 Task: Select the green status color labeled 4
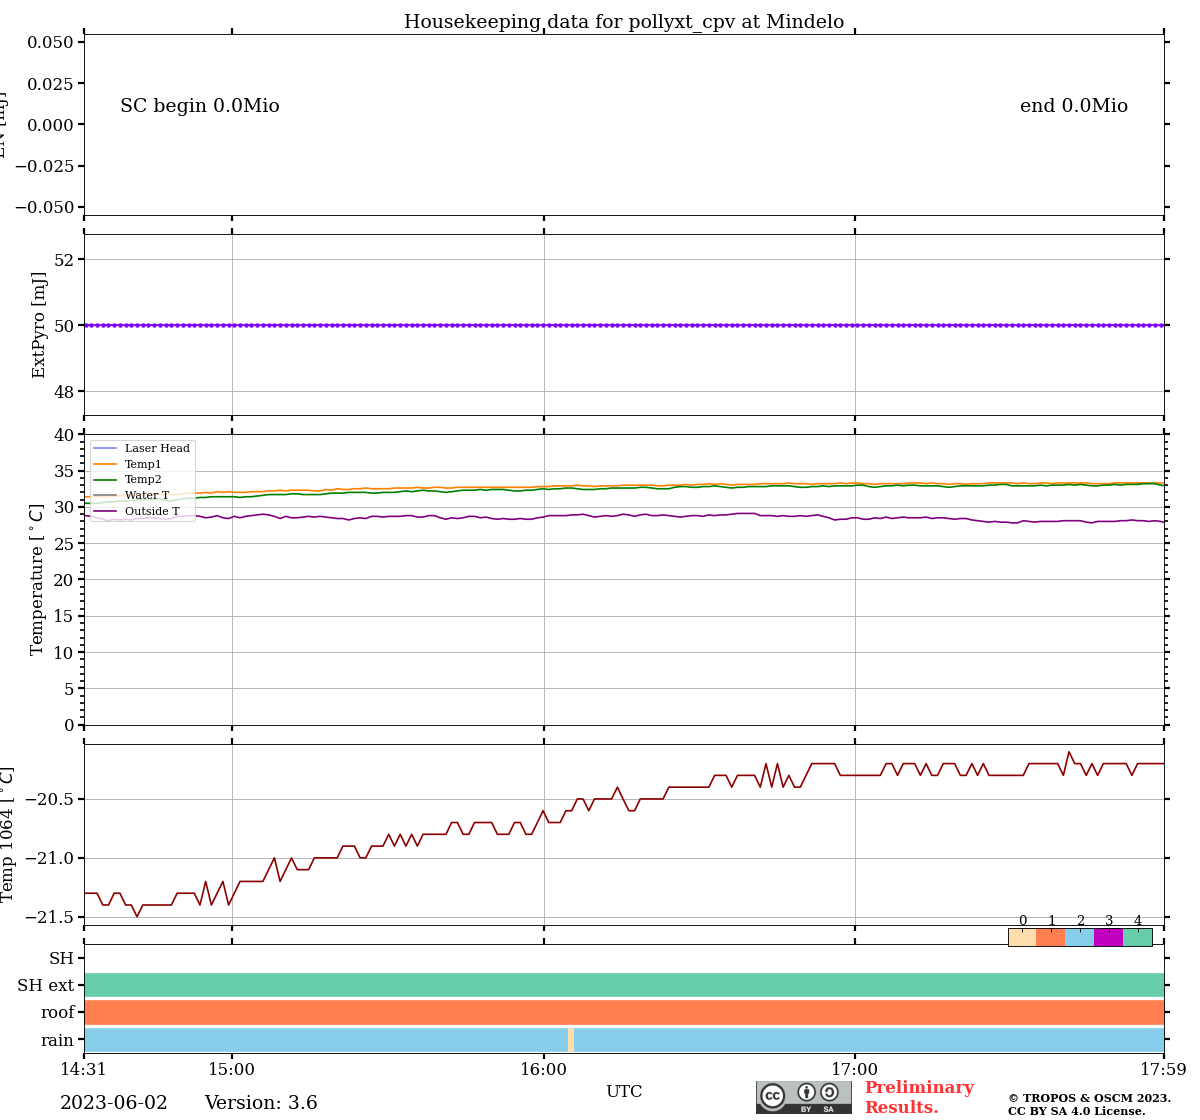click(x=1138, y=938)
